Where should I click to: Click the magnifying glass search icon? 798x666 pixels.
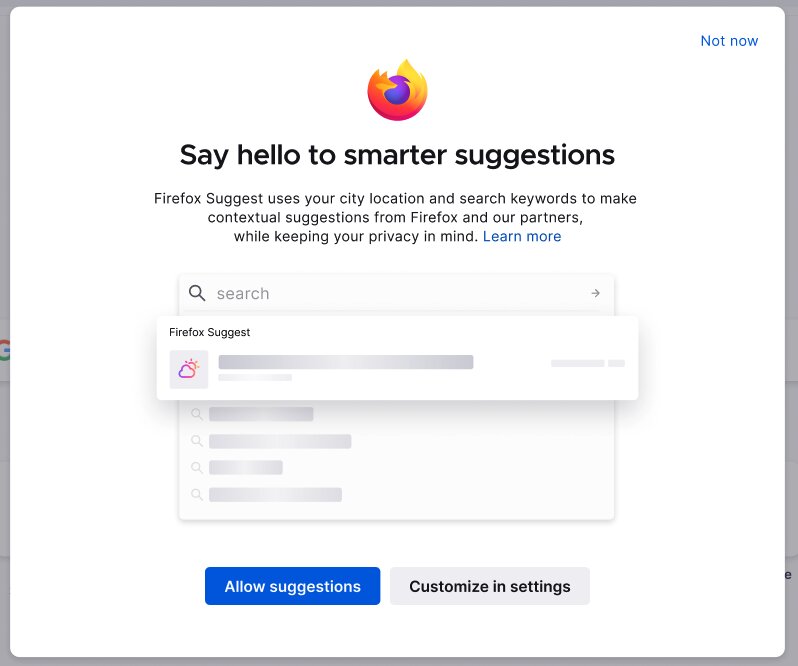point(197,293)
